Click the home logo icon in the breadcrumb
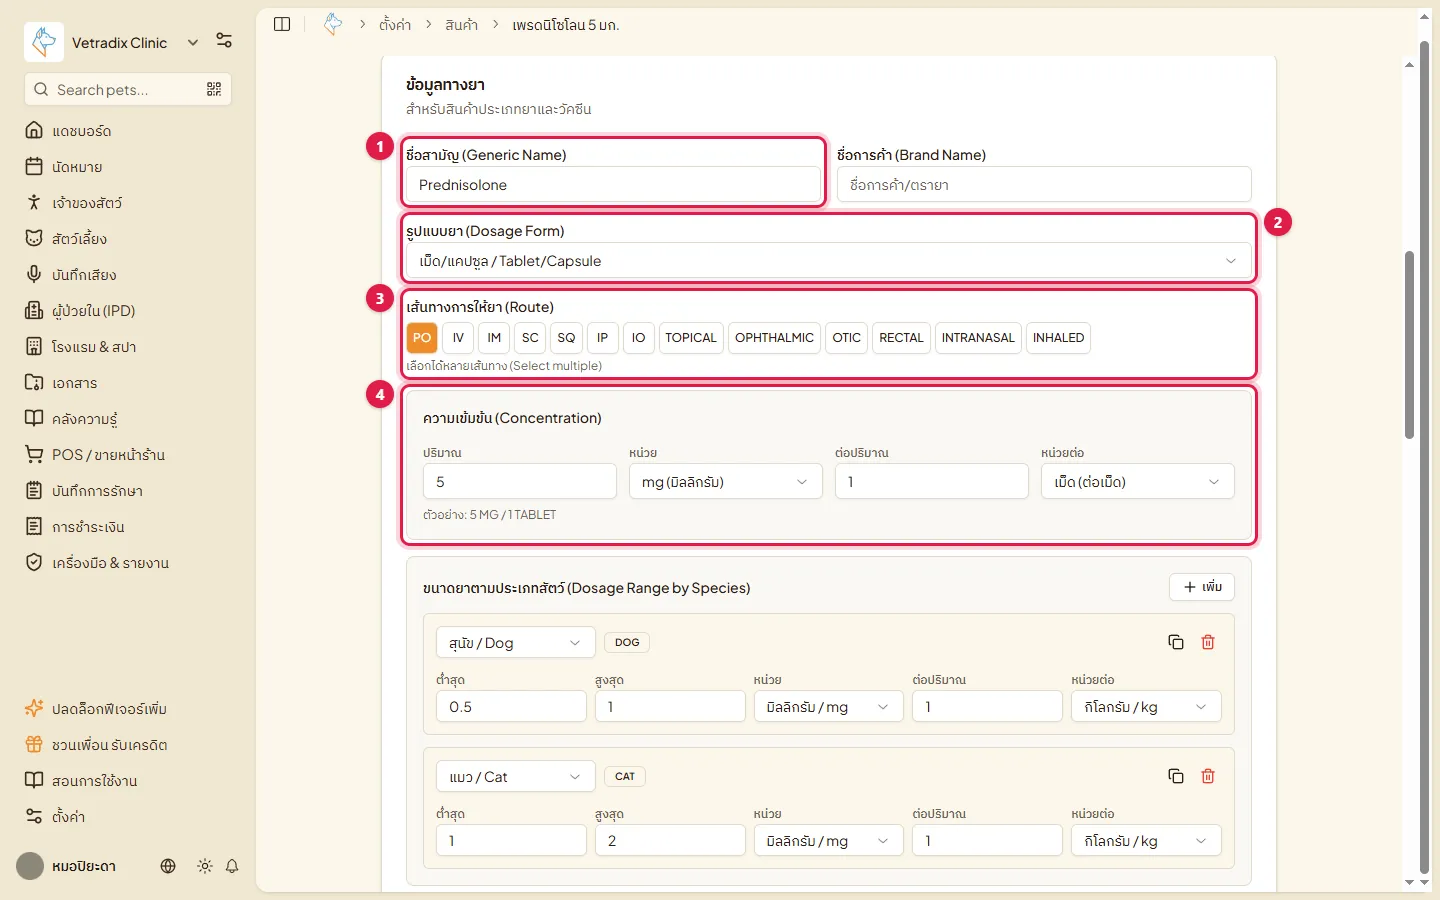The height and width of the screenshot is (900, 1440). click(333, 24)
